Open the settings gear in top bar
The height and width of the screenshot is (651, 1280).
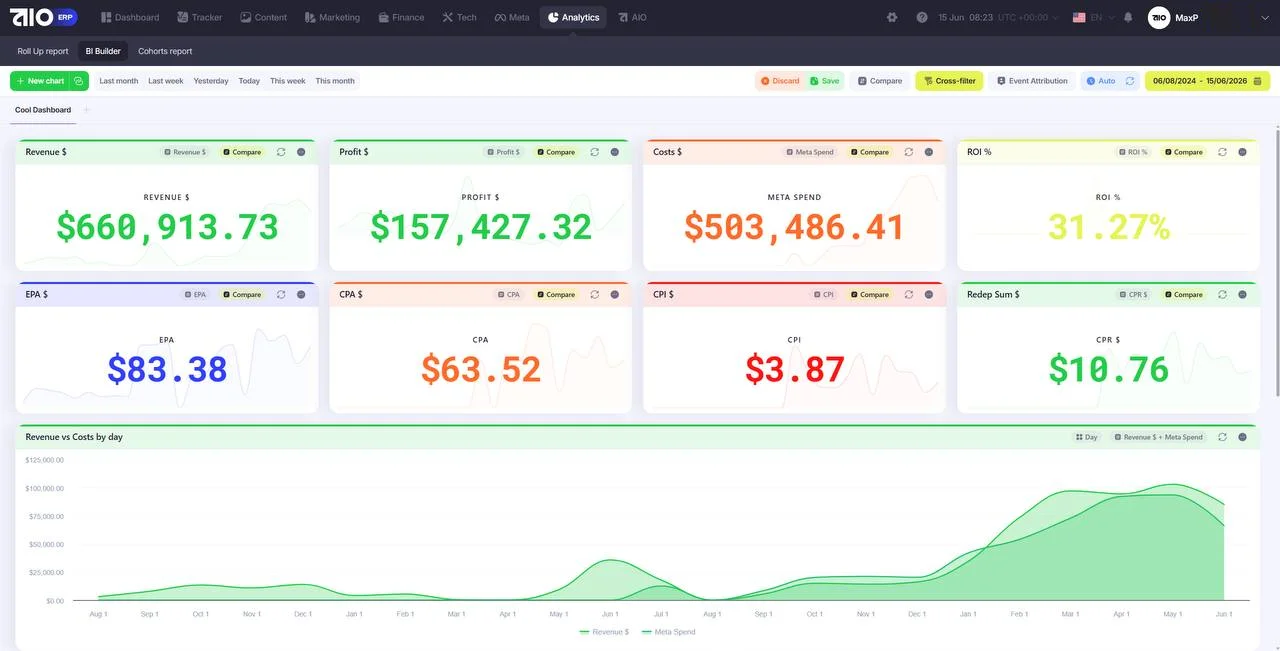click(892, 17)
